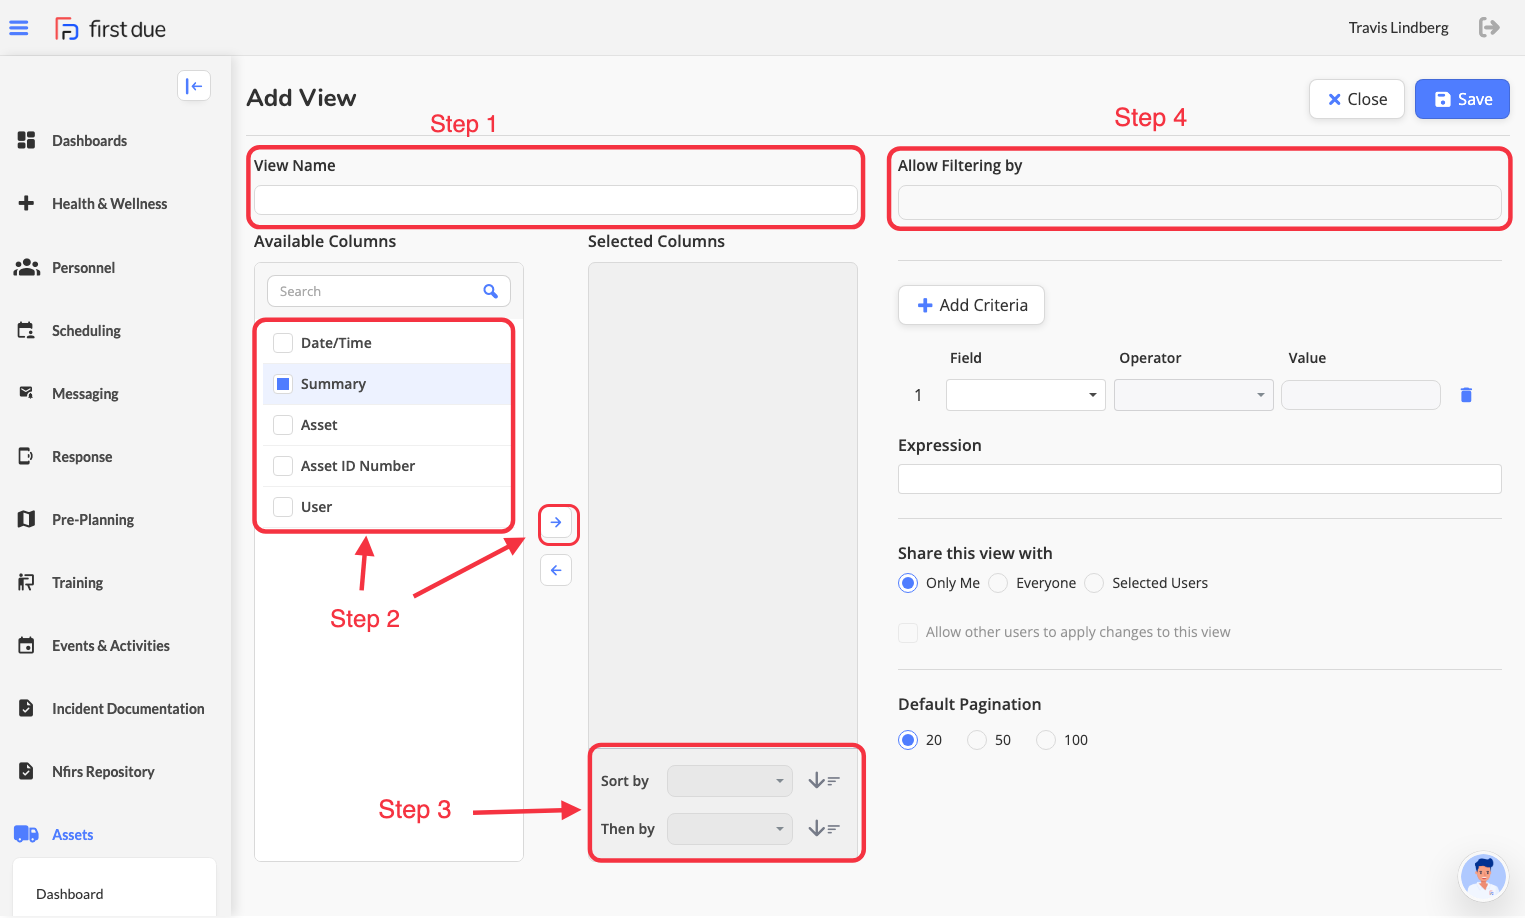This screenshot has width=1525, height=918.
Task: Open the Then by dropdown
Action: [x=730, y=829]
